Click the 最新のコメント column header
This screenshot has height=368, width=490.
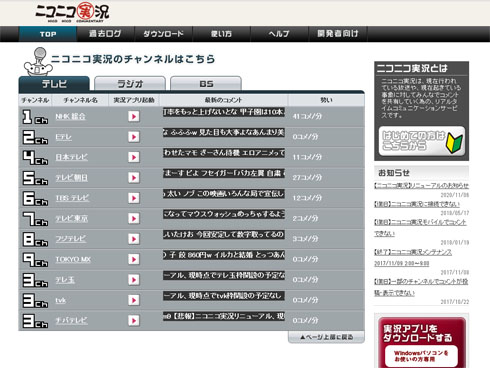(223, 100)
